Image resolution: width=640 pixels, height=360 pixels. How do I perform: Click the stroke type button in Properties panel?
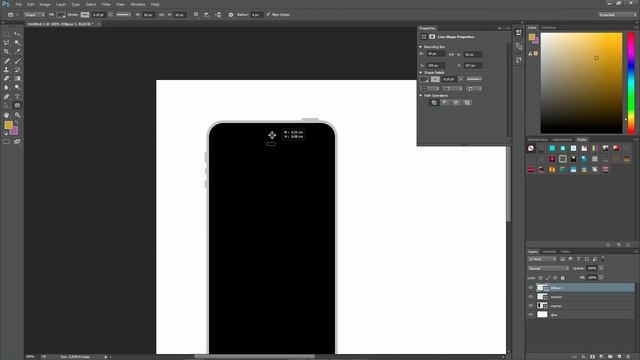474,79
